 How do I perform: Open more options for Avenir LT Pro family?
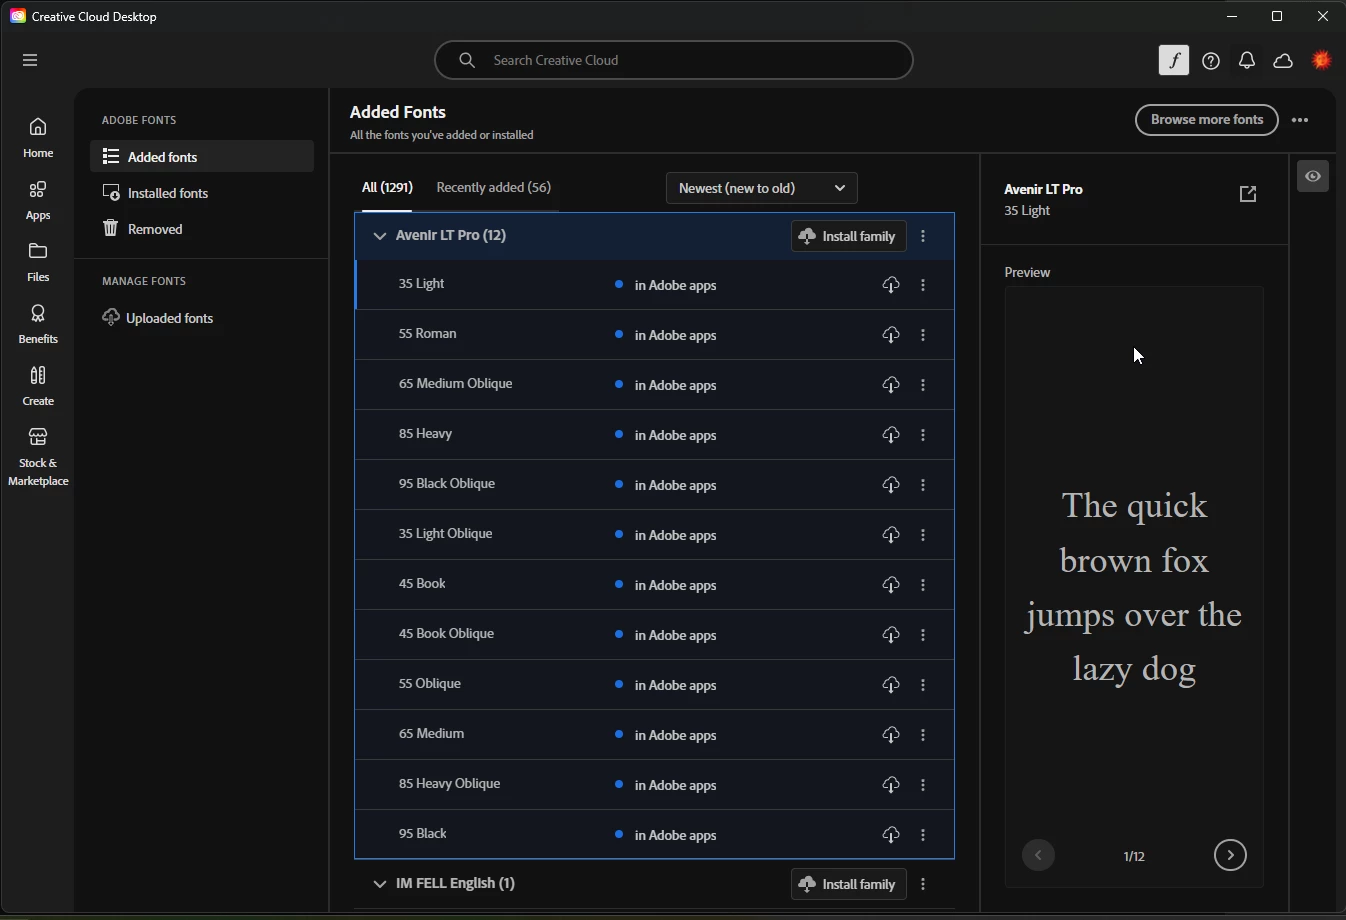tap(923, 237)
